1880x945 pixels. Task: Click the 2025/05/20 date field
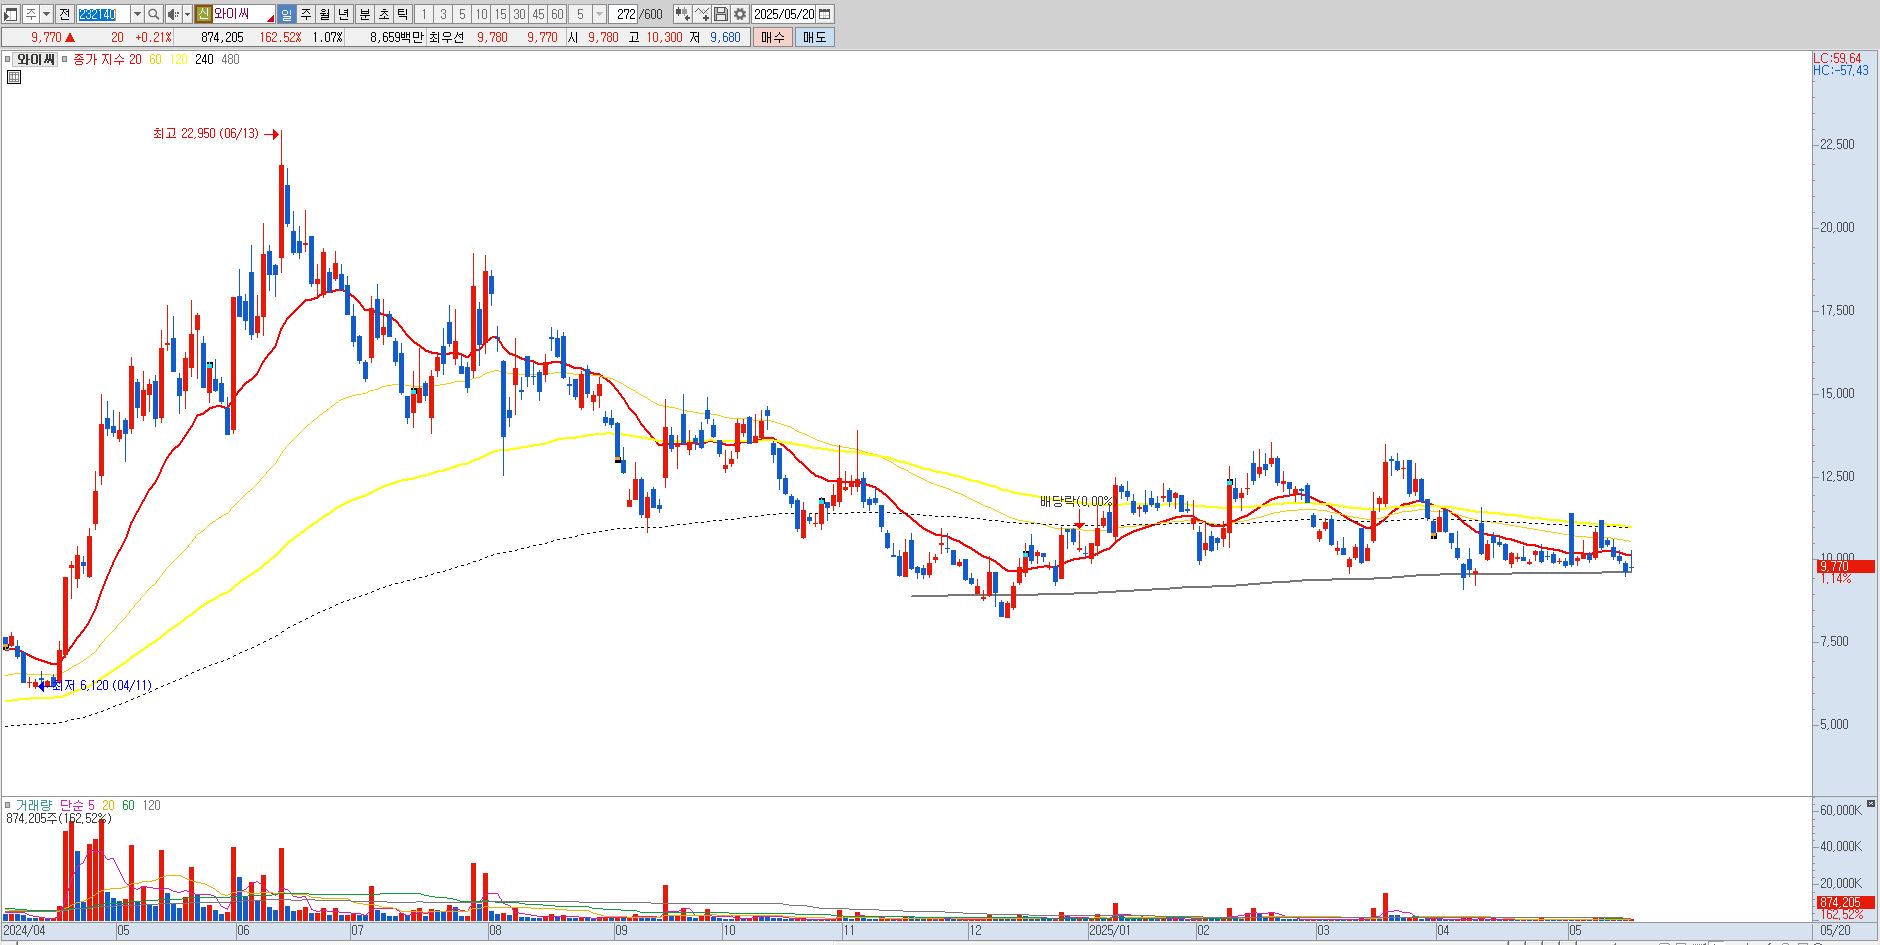pyautogui.click(x=784, y=14)
